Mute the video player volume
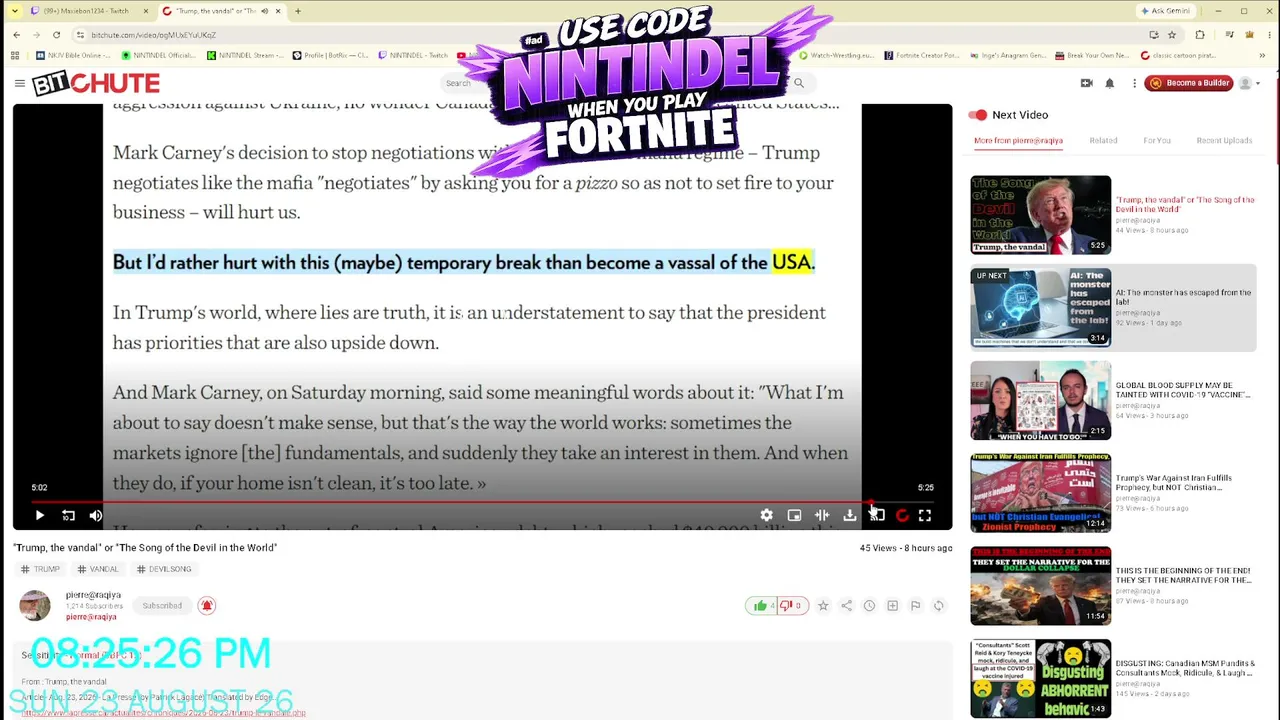The width and height of the screenshot is (1280, 720). tap(96, 516)
